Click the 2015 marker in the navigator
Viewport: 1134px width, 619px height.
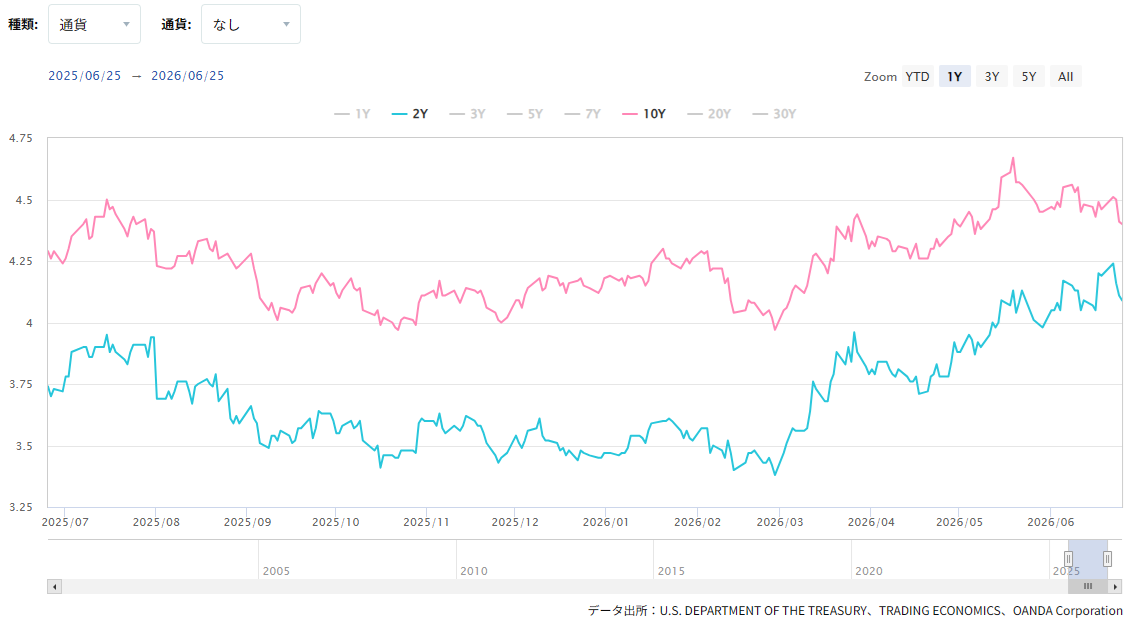[x=671, y=571]
